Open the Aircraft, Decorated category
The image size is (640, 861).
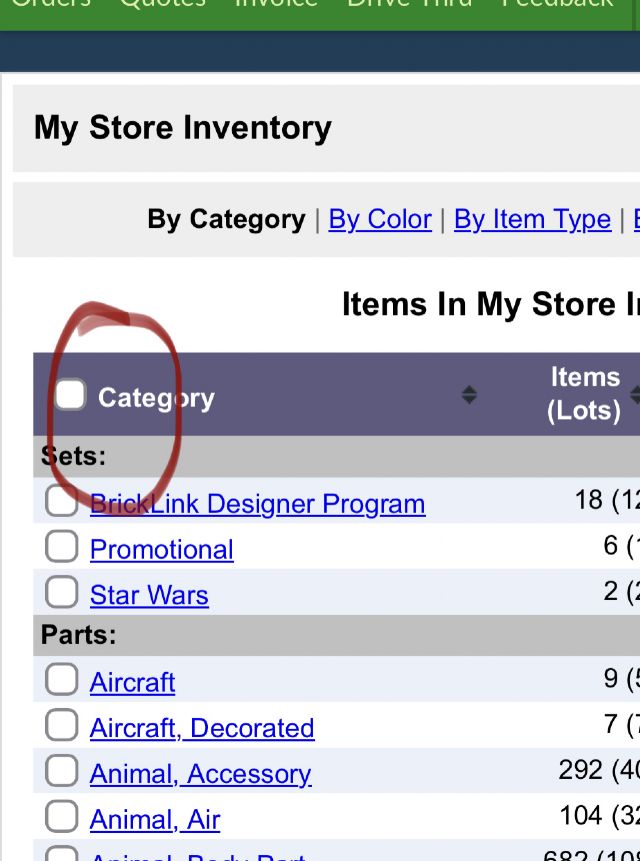pos(202,728)
